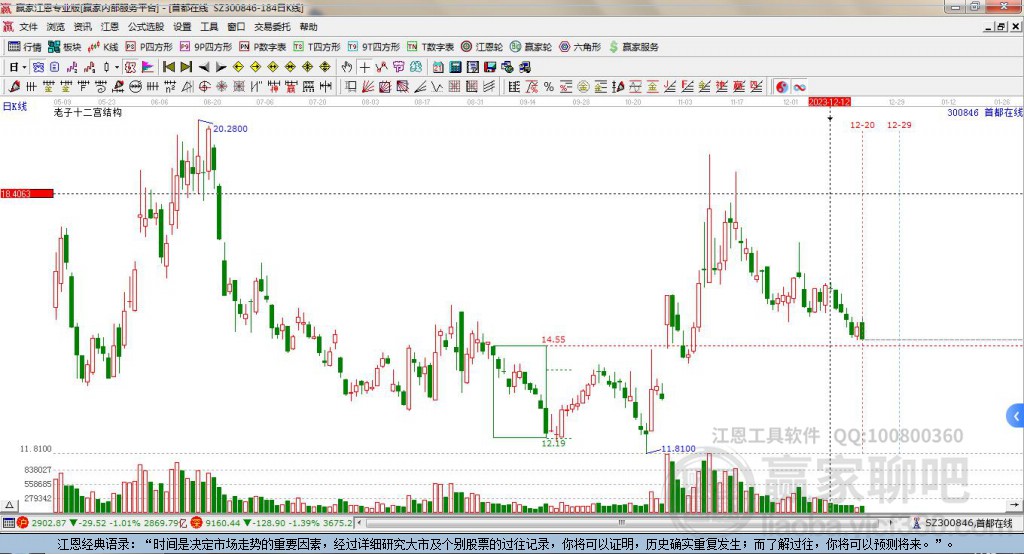Click the yin-yang taiji icon
1024x554 pixels.
point(782,87)
